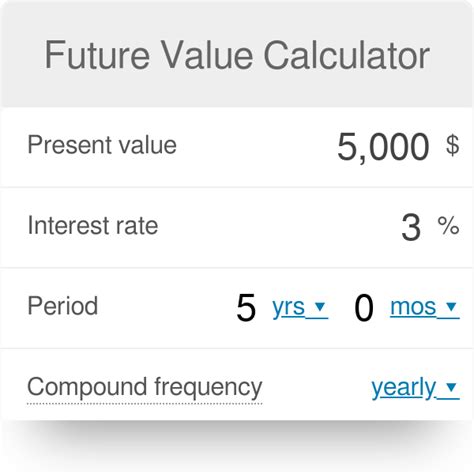Click the percent symbol beside interest rate
The image size is (474, 474).
coord(448,226)
